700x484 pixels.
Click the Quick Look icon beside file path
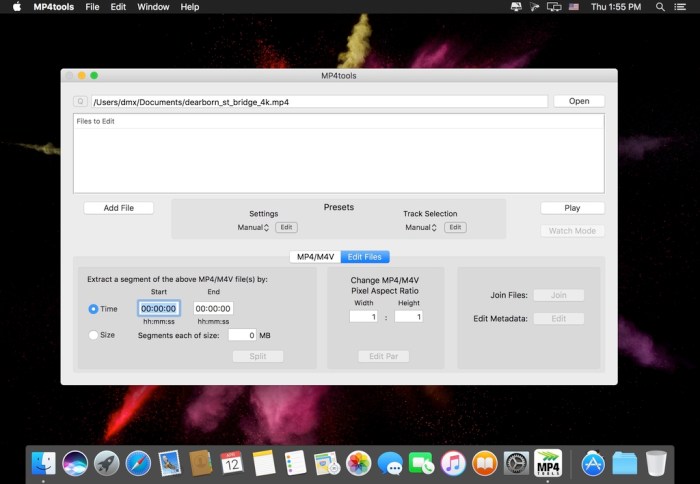coord(80,101)
